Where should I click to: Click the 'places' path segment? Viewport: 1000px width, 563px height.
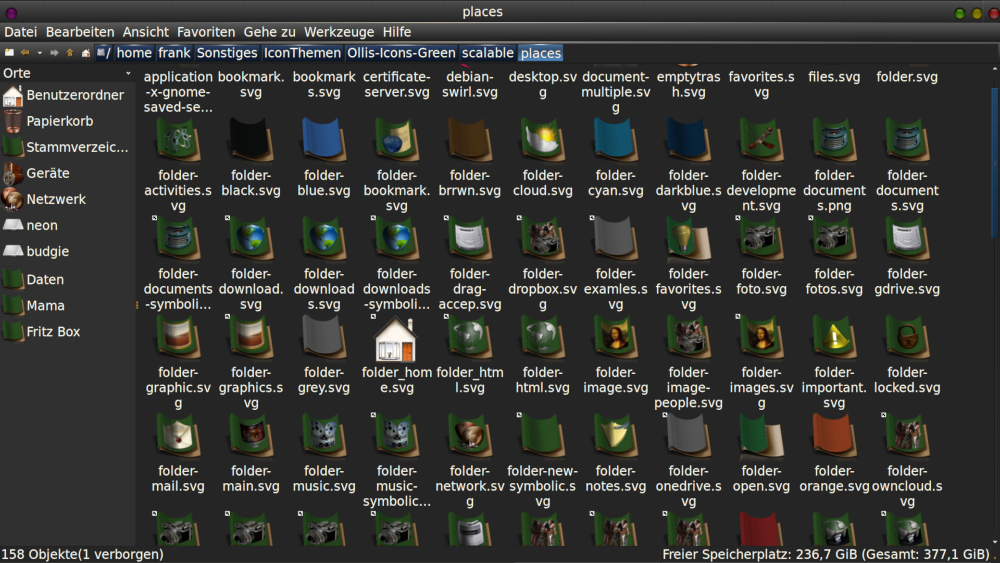click(x=541, y=53)
